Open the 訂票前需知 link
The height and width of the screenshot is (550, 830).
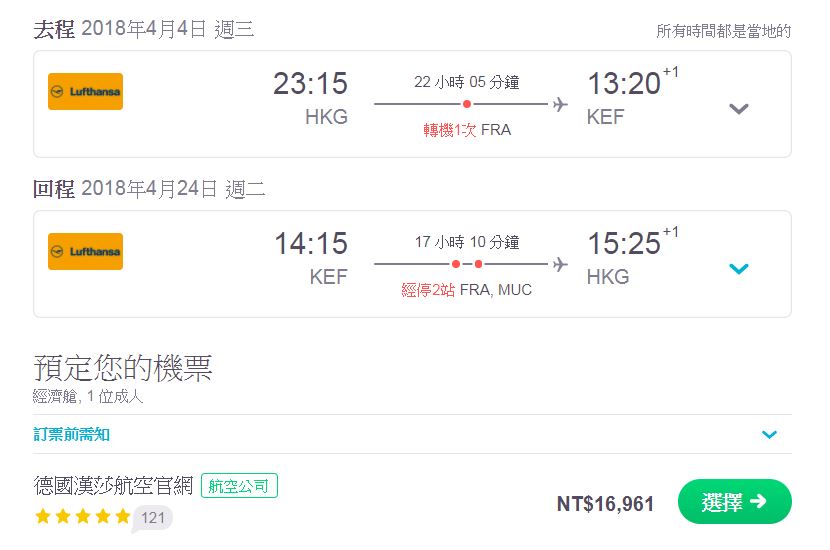tap(71, 435)
